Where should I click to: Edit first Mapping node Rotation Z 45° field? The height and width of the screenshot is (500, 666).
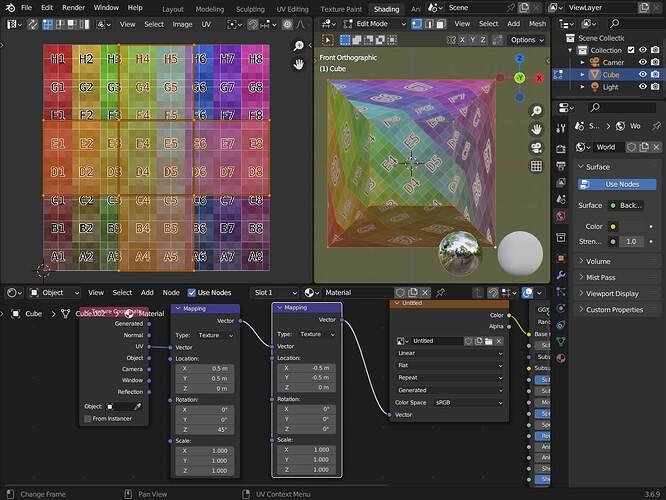point(205,430)
